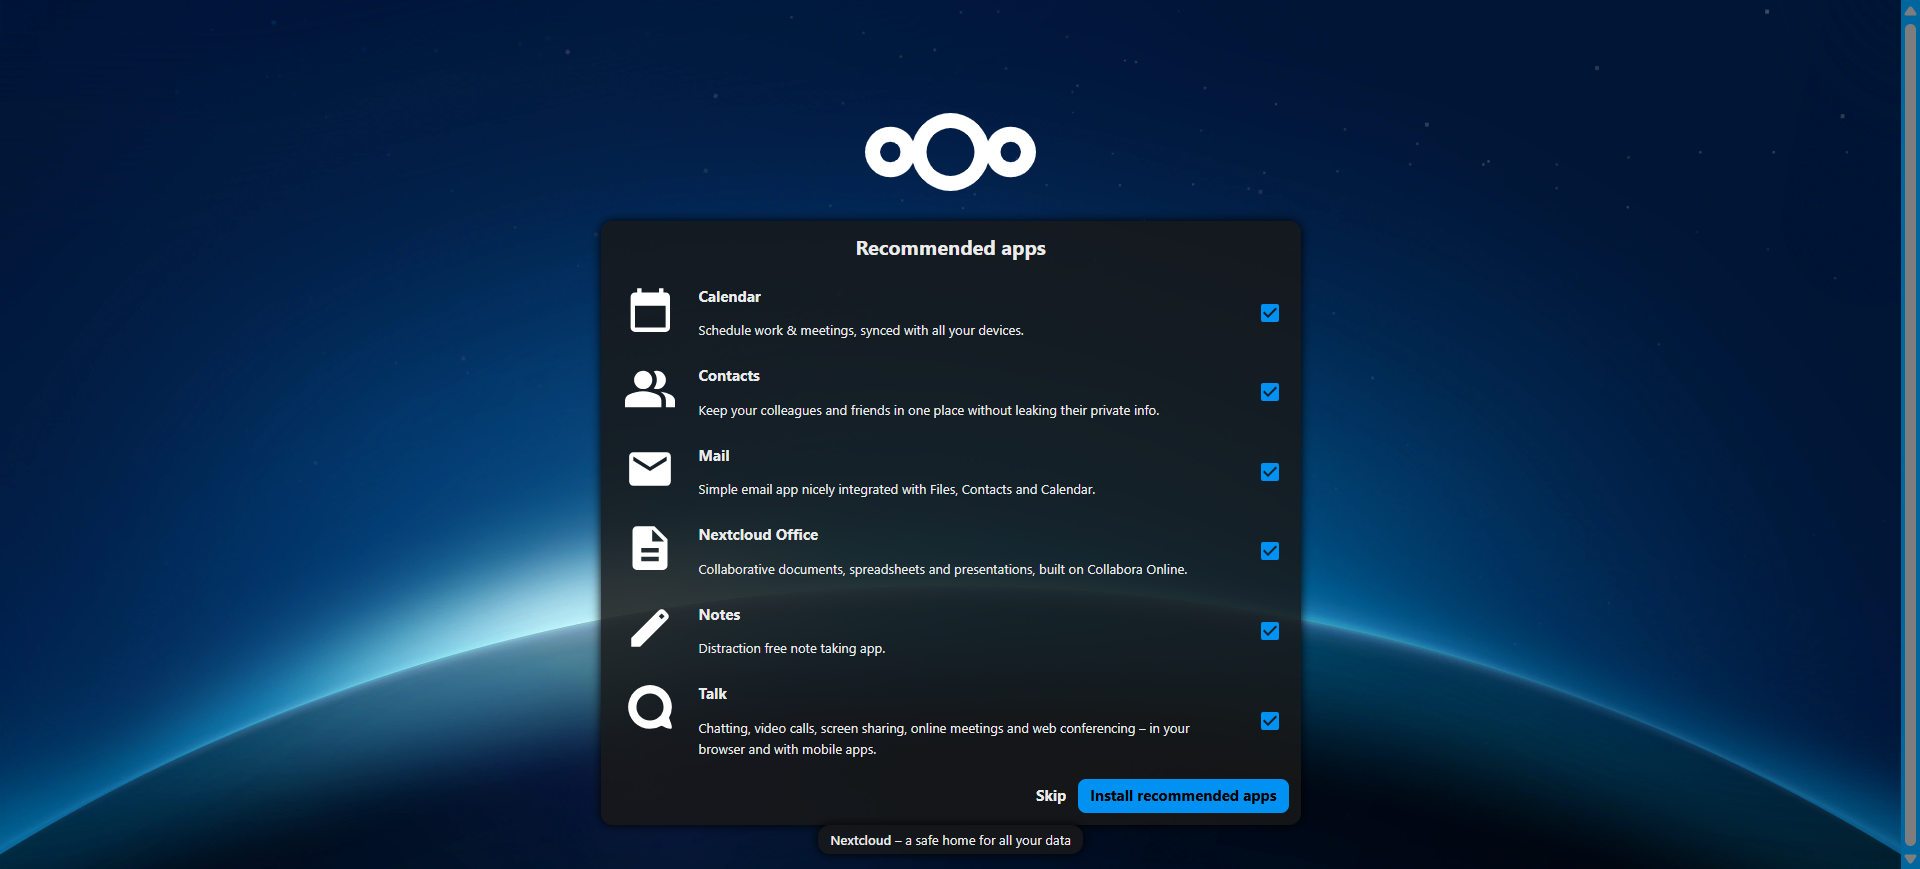The width and height of the screenshot is (1920, 869).
Task: Select the Talk app title
Action: click(x=712, y=694)
